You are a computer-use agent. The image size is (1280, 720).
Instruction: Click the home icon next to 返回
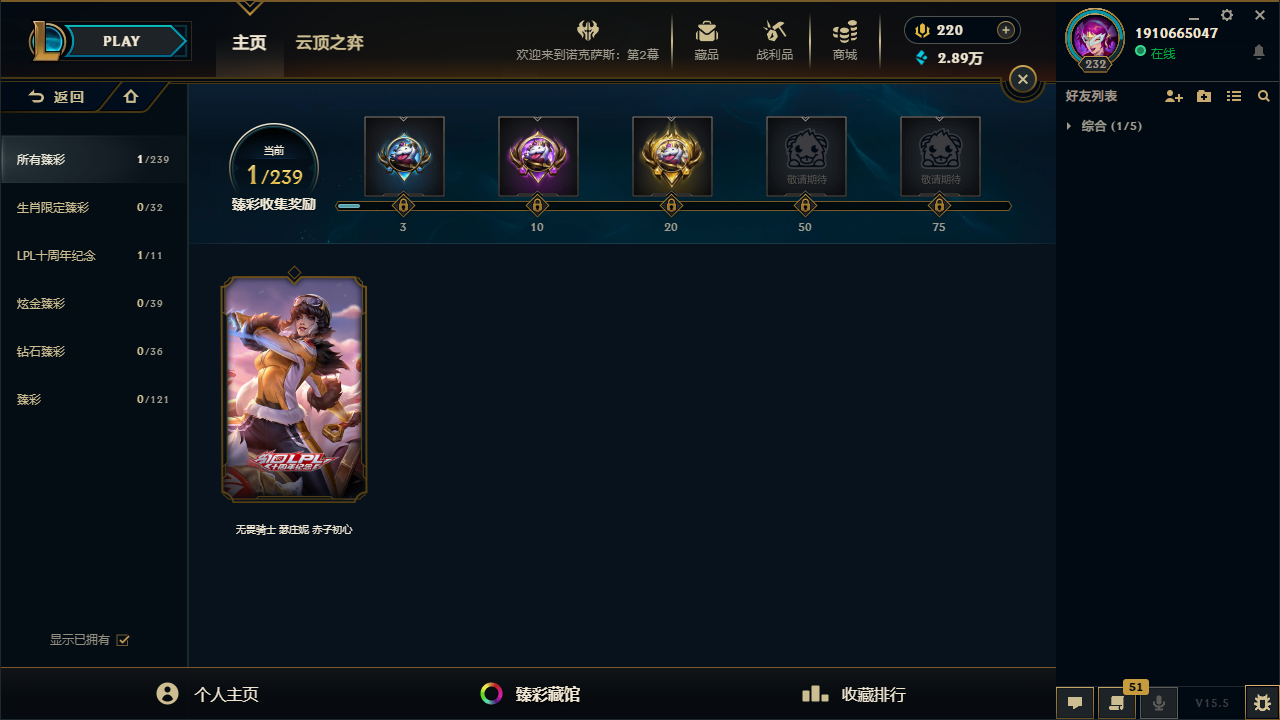(x=131, y=97)
